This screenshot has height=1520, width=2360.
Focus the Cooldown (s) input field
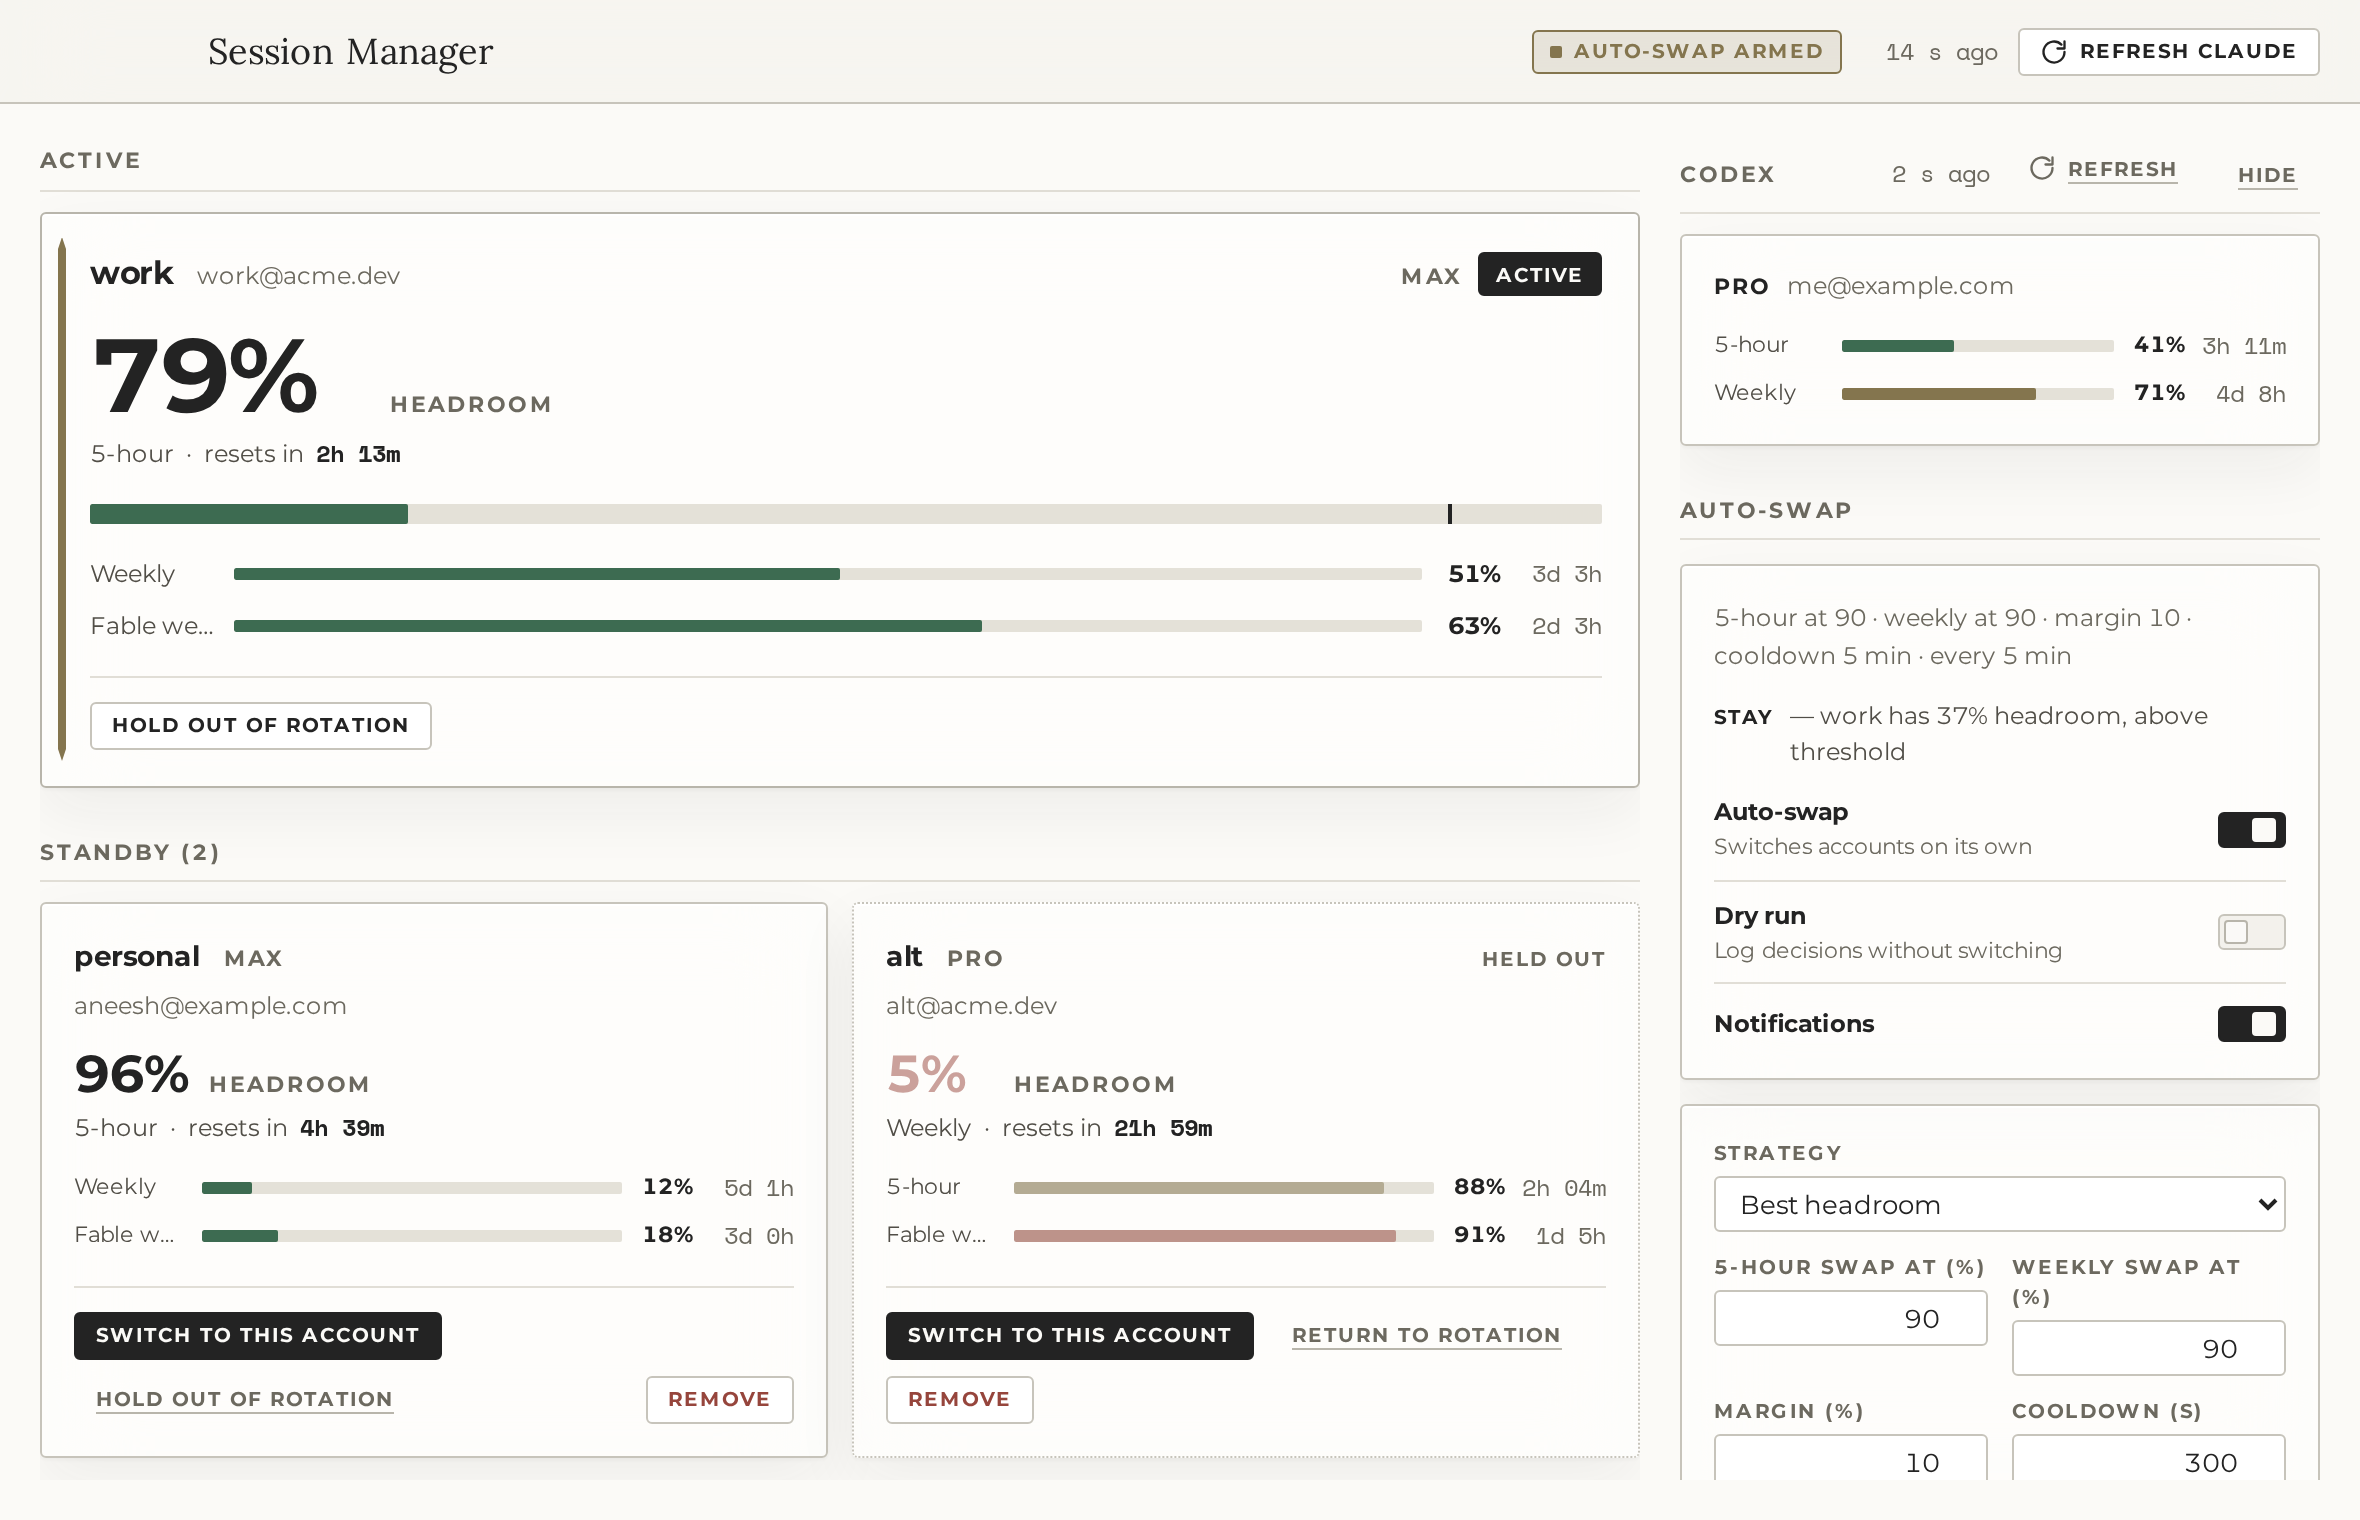(2148, 1458)
